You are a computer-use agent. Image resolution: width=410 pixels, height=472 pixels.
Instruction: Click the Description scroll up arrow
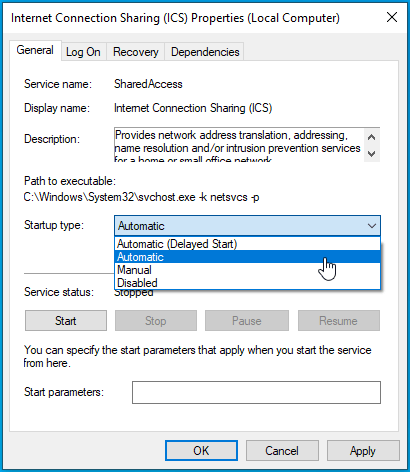(372, 137)
